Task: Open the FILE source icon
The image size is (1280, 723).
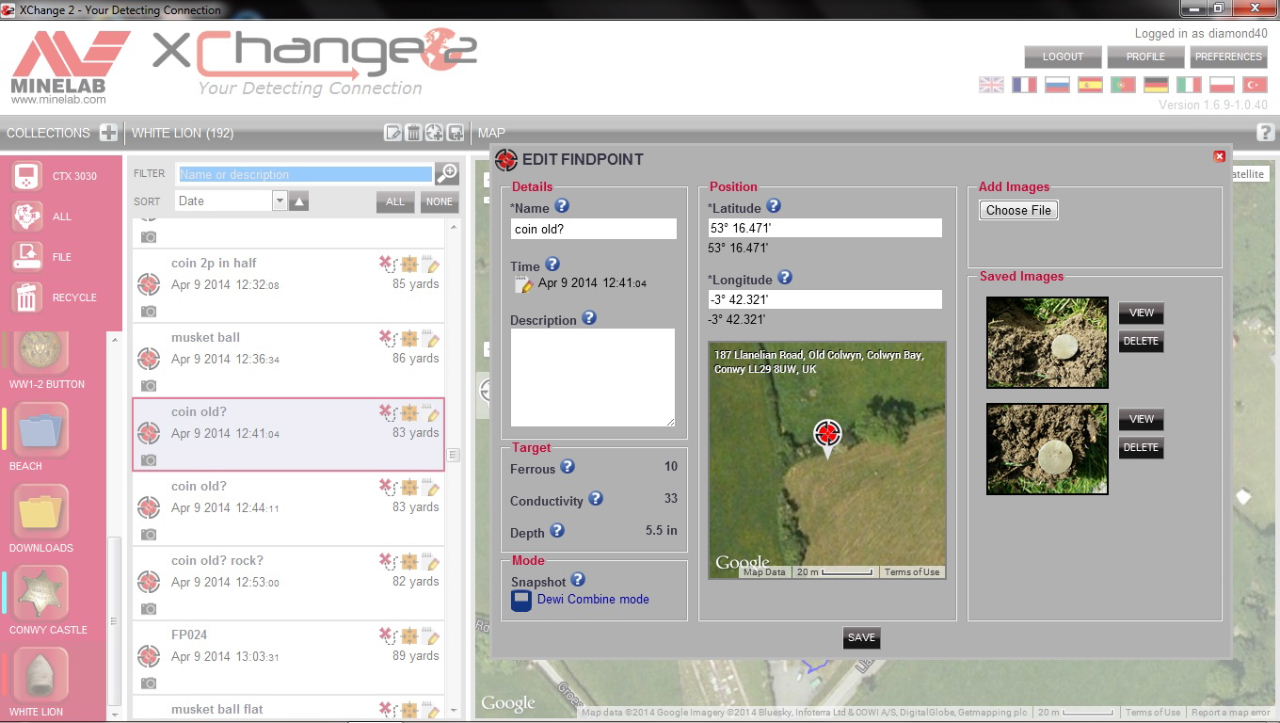Action: tap(27, 257)
